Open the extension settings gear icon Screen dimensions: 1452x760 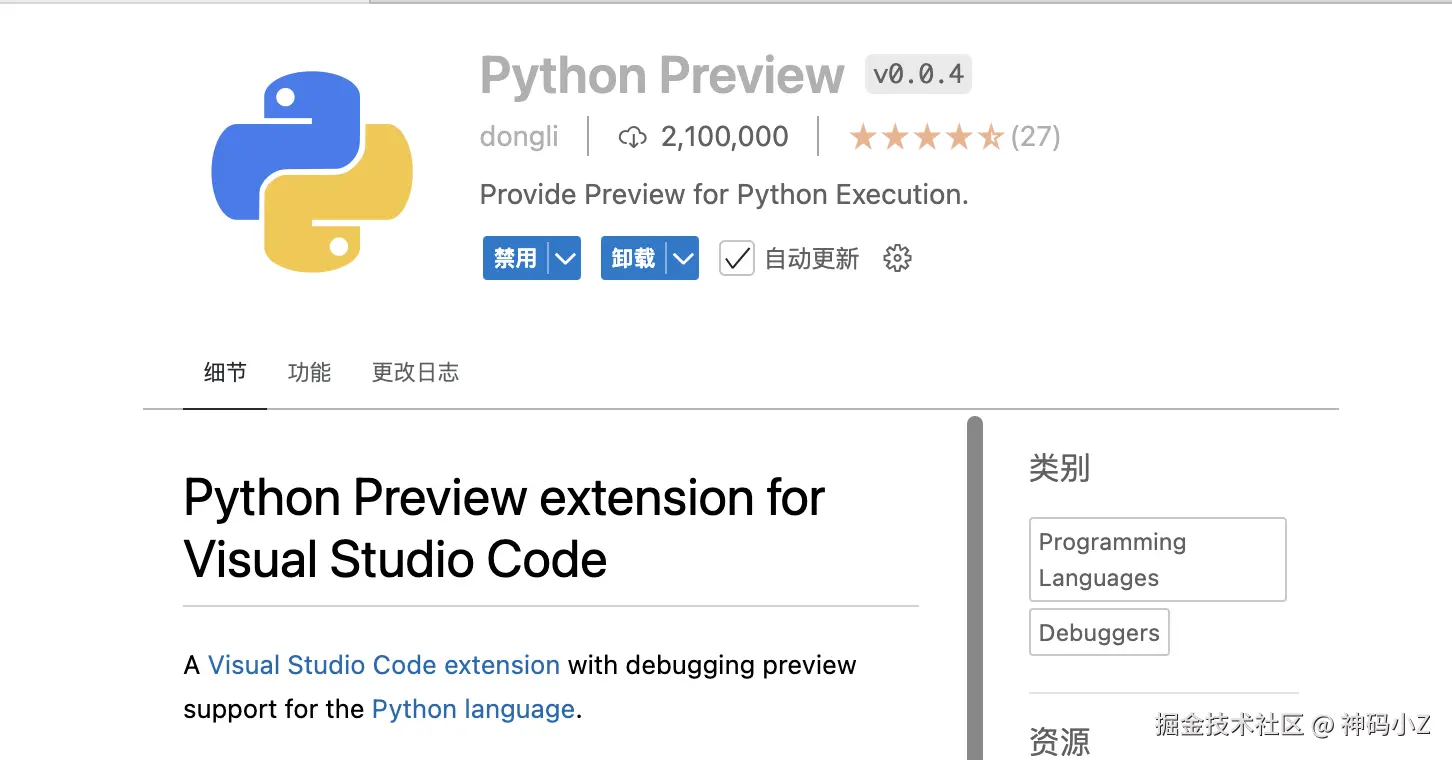[897, 259]
